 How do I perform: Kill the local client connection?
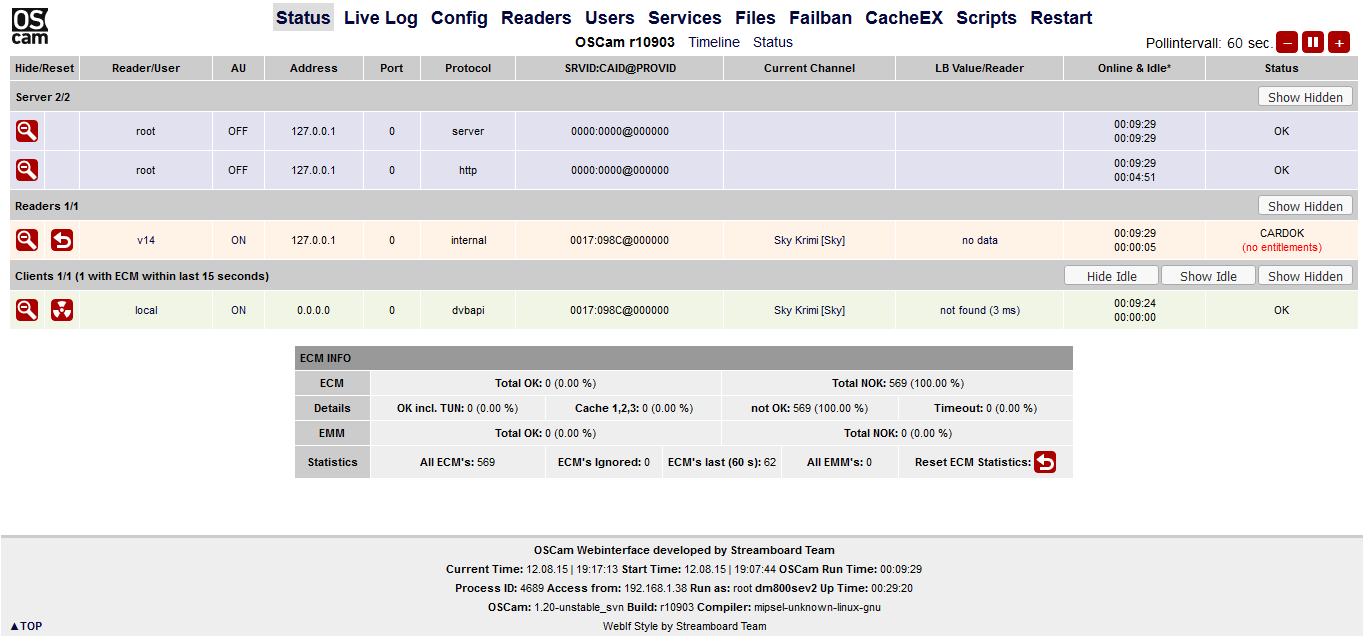pos(62,310)
